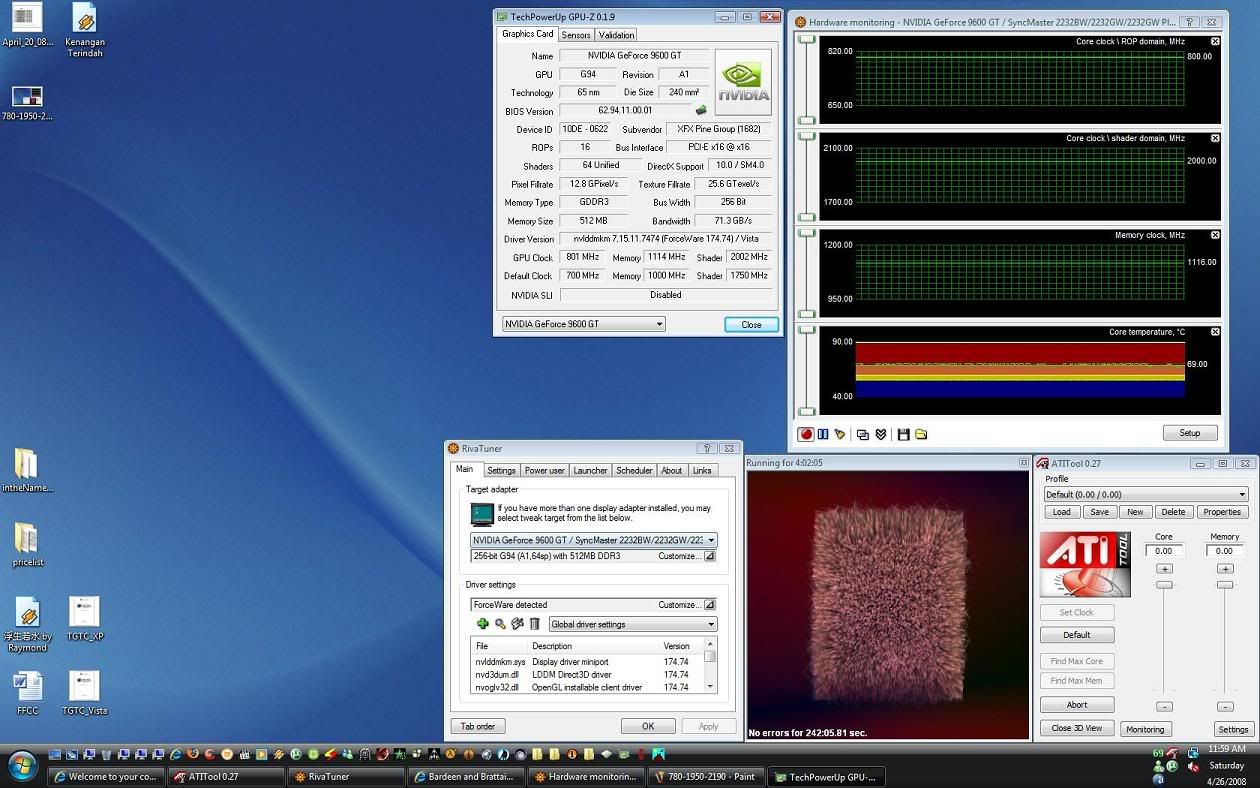Click the Setup button in Hardware monitoring
The height and width of the screenshot is (788, 1260).
point(1189,433)
